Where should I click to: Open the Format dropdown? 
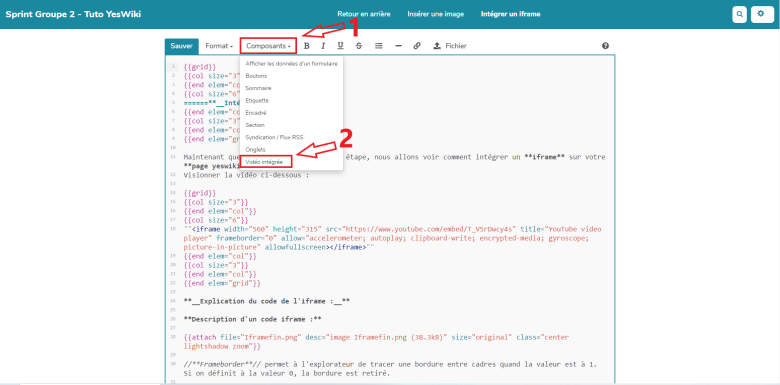click(219, 46)
